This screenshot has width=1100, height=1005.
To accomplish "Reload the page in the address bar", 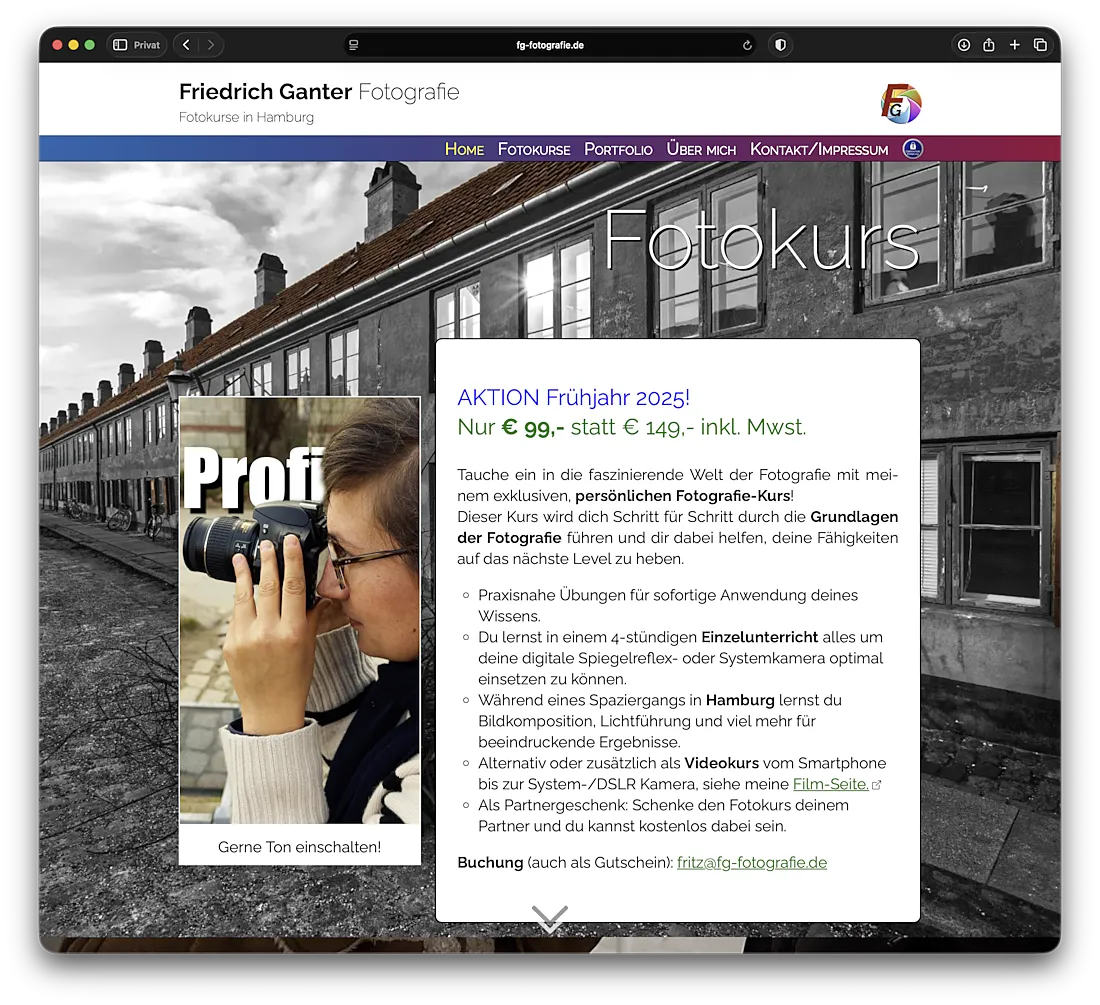I will [x=746, y=45].
